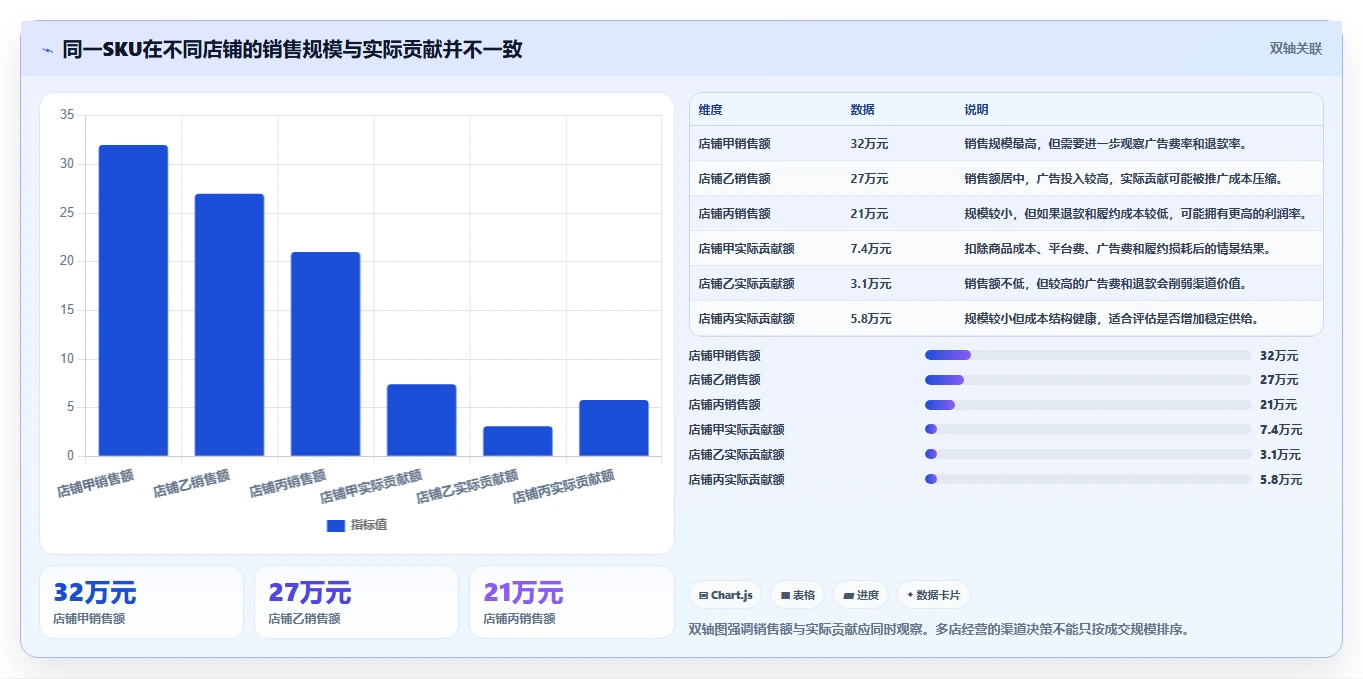
Task: Toggle the 指标值 legend color box
Action: pos(336,525)
